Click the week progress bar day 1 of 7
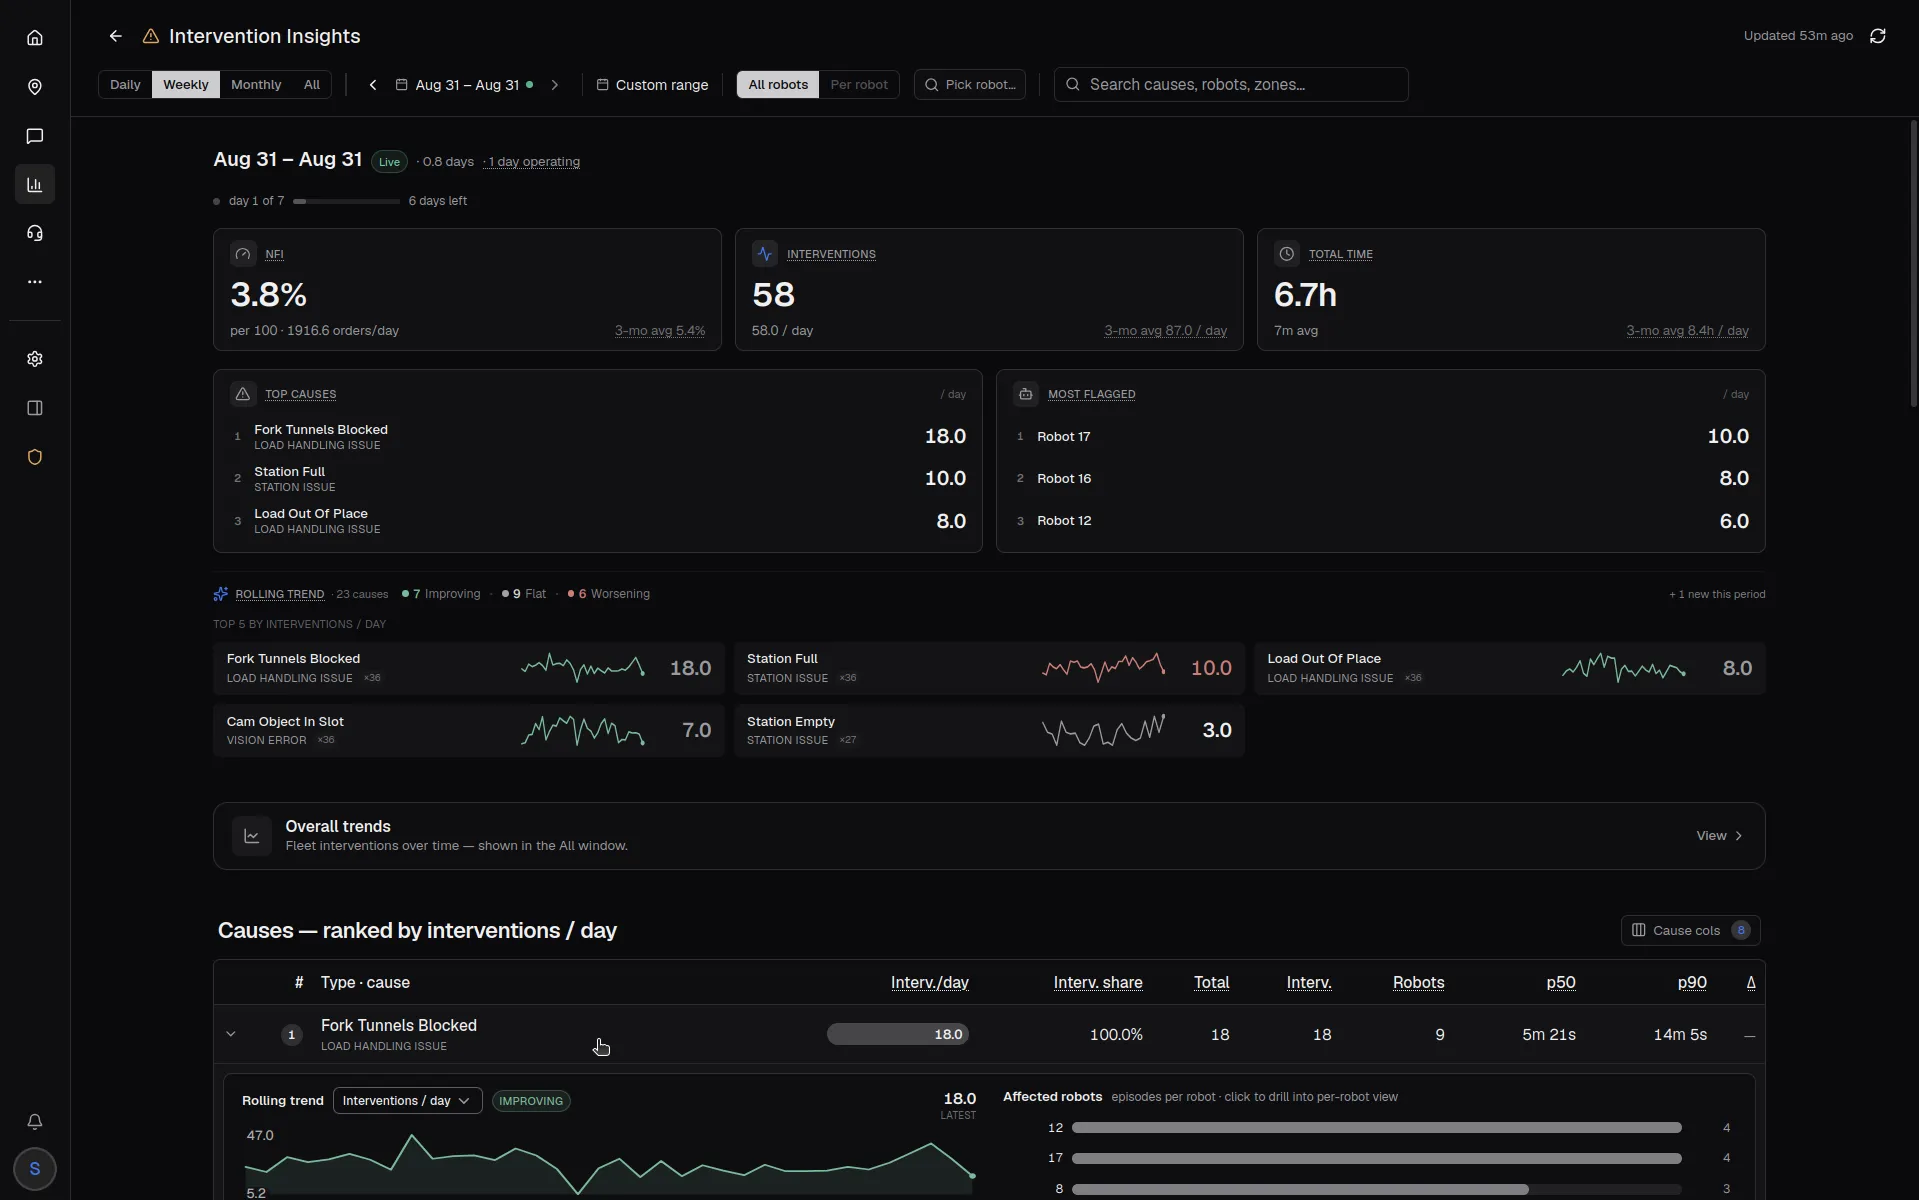 point(346,201)
